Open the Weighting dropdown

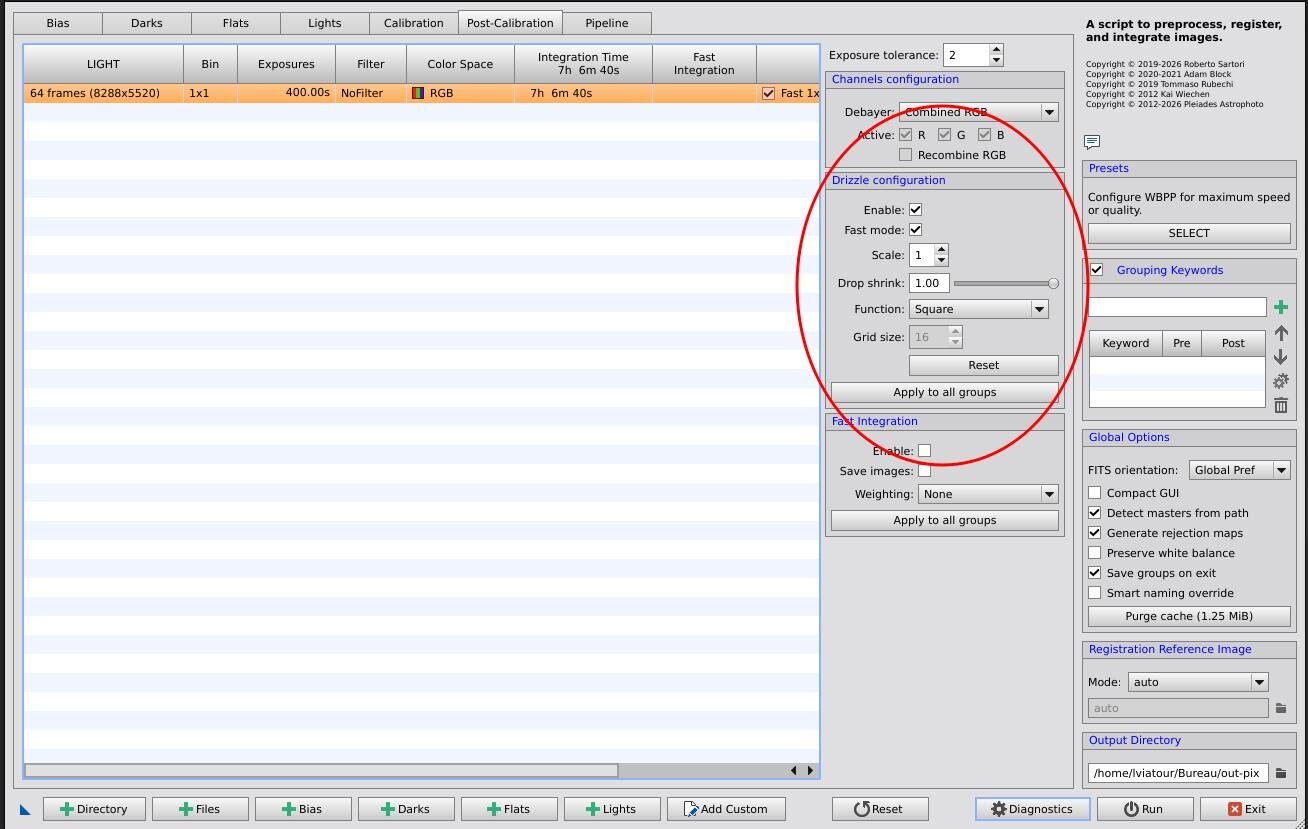point(988,494)
